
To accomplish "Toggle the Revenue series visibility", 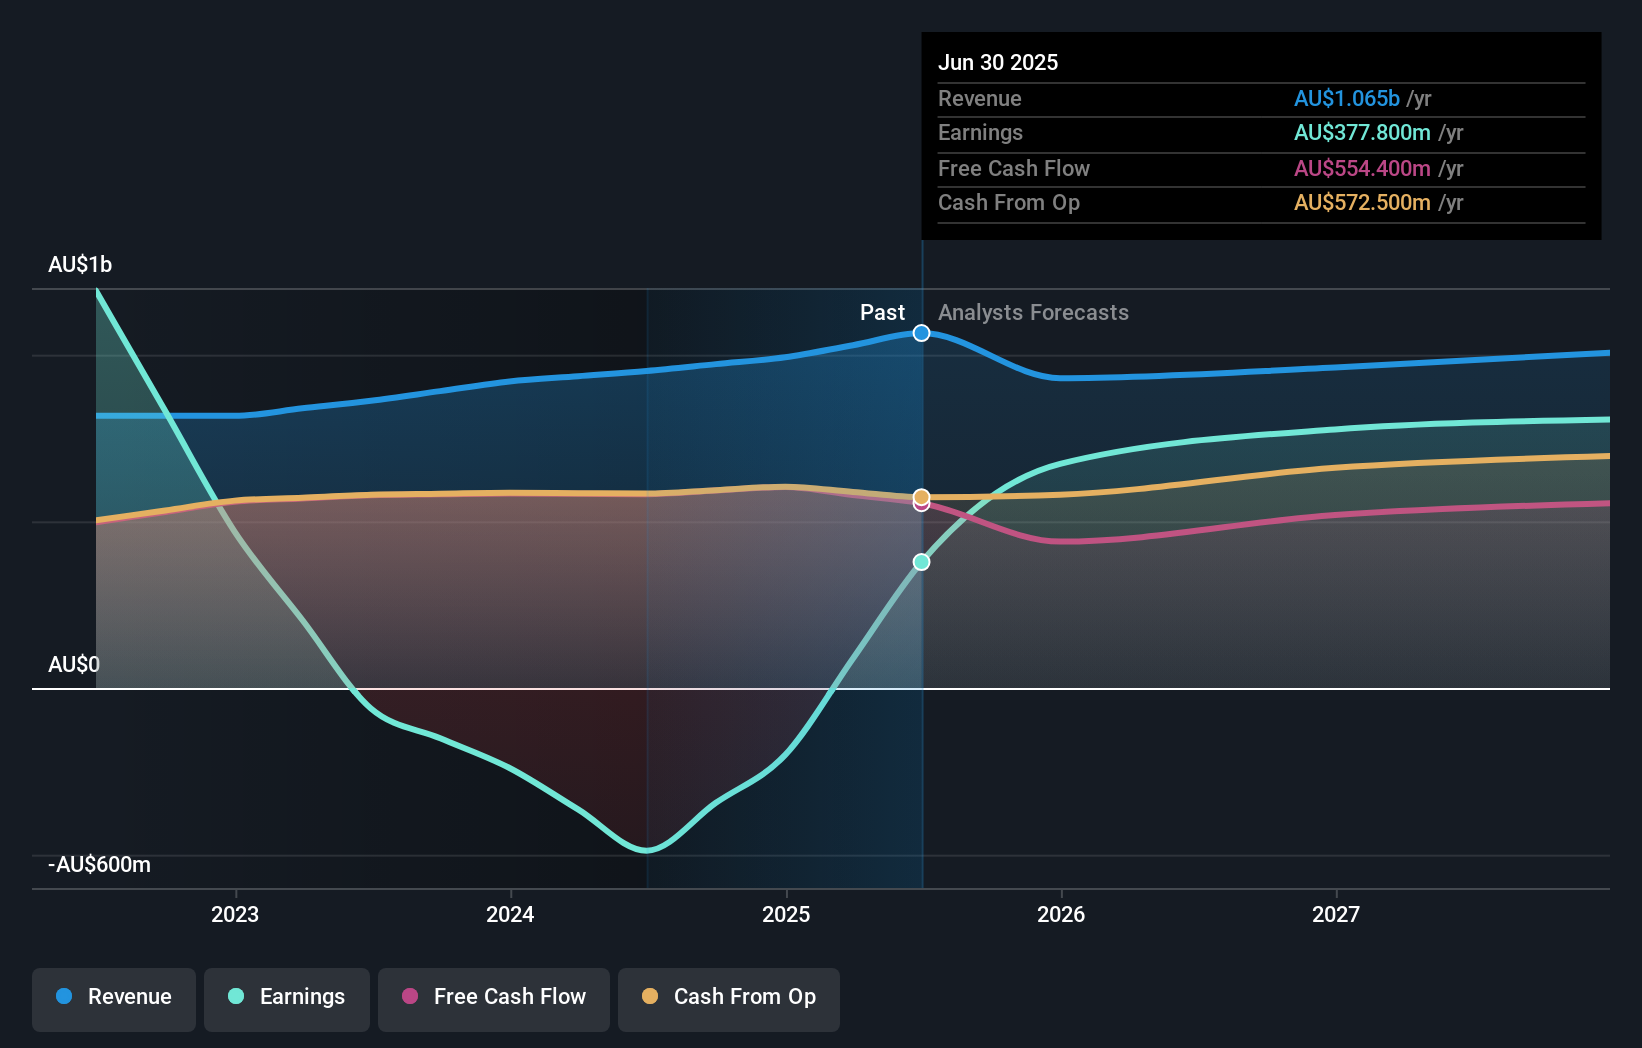I will (x=113, y=997).
